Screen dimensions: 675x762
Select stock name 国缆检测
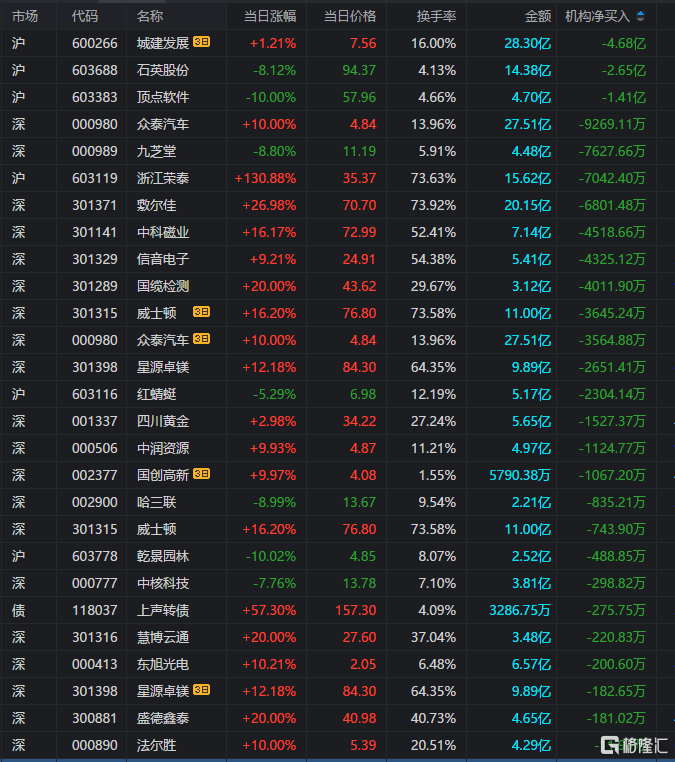163,286
